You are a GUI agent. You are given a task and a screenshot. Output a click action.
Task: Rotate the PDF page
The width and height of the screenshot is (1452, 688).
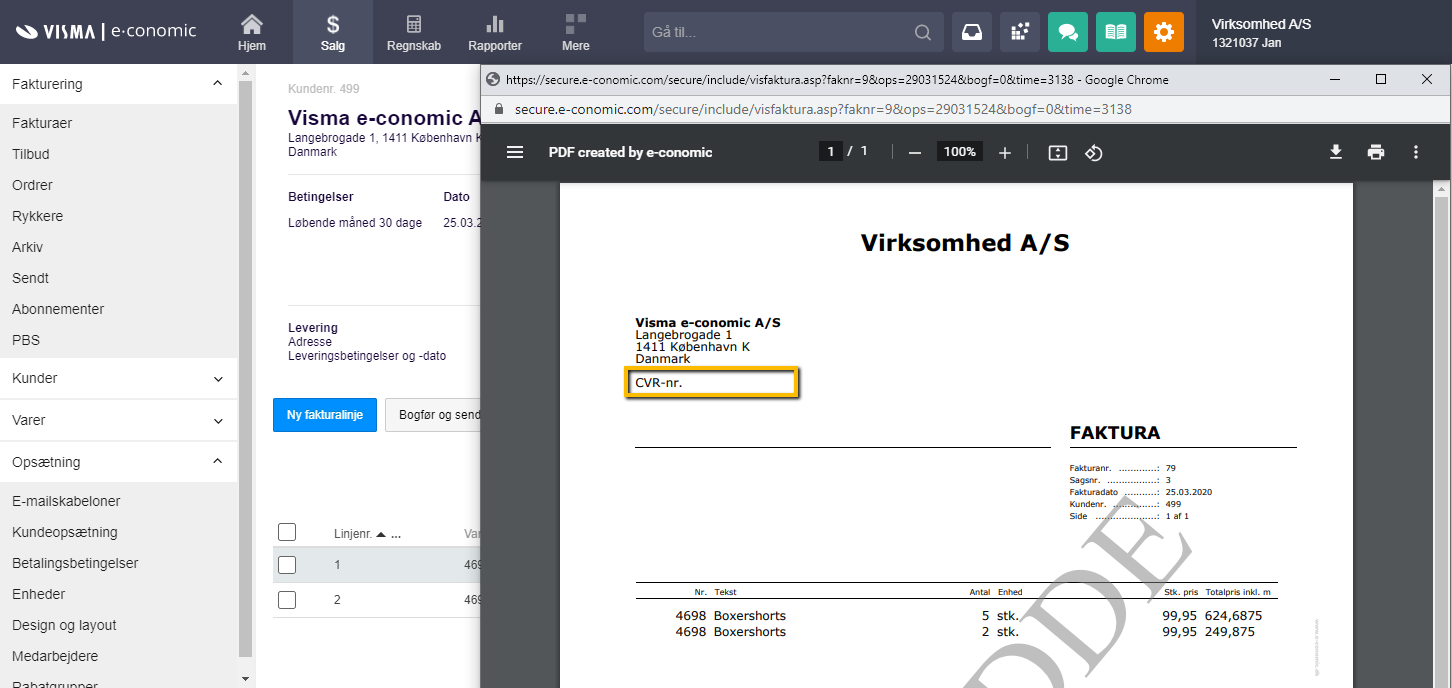[1093, 152]
